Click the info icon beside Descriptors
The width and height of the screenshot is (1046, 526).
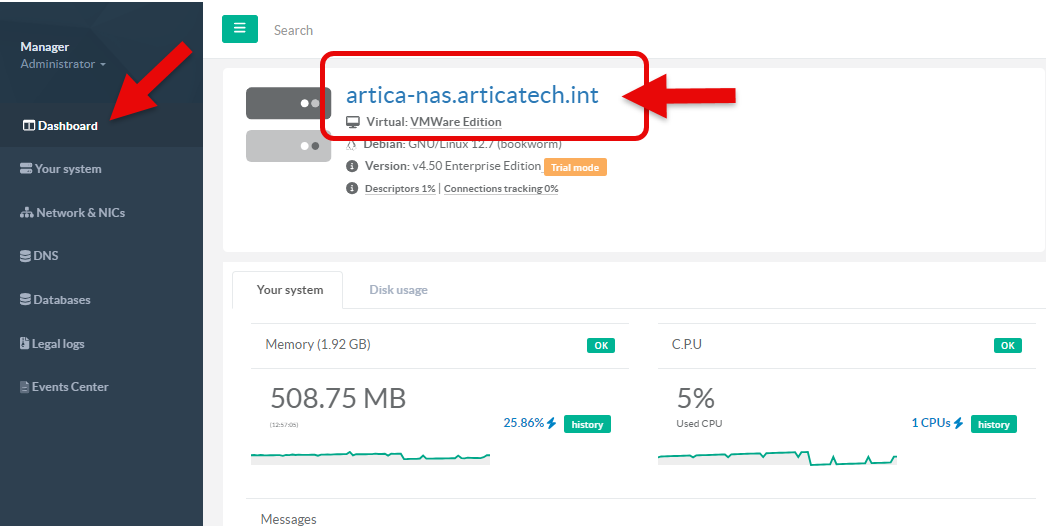[x=352, y=188]
